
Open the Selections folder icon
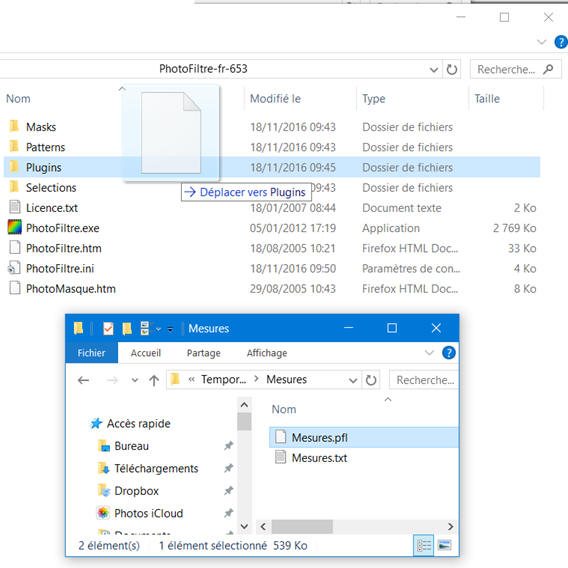tap(14, 187)
